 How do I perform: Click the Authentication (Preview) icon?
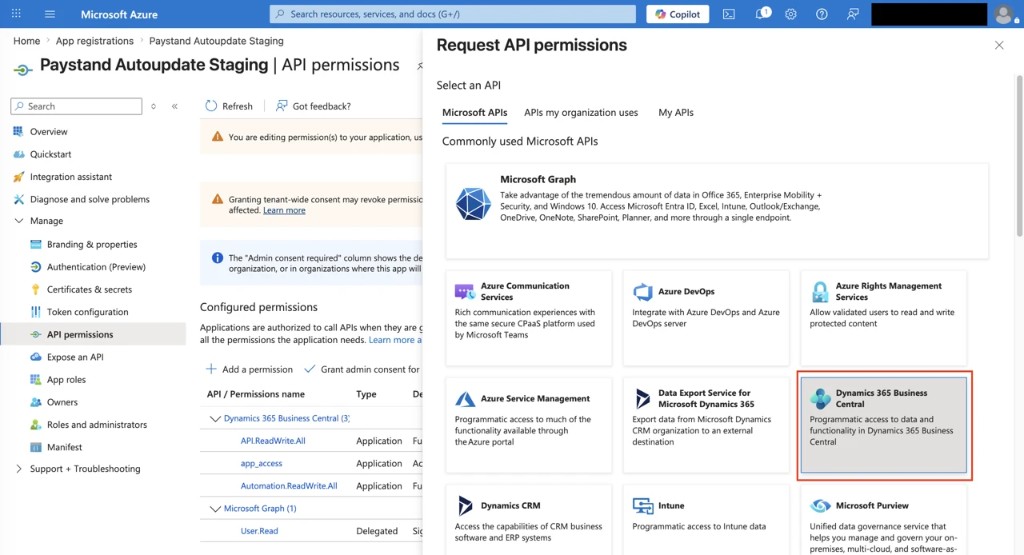tap(36, 266)
